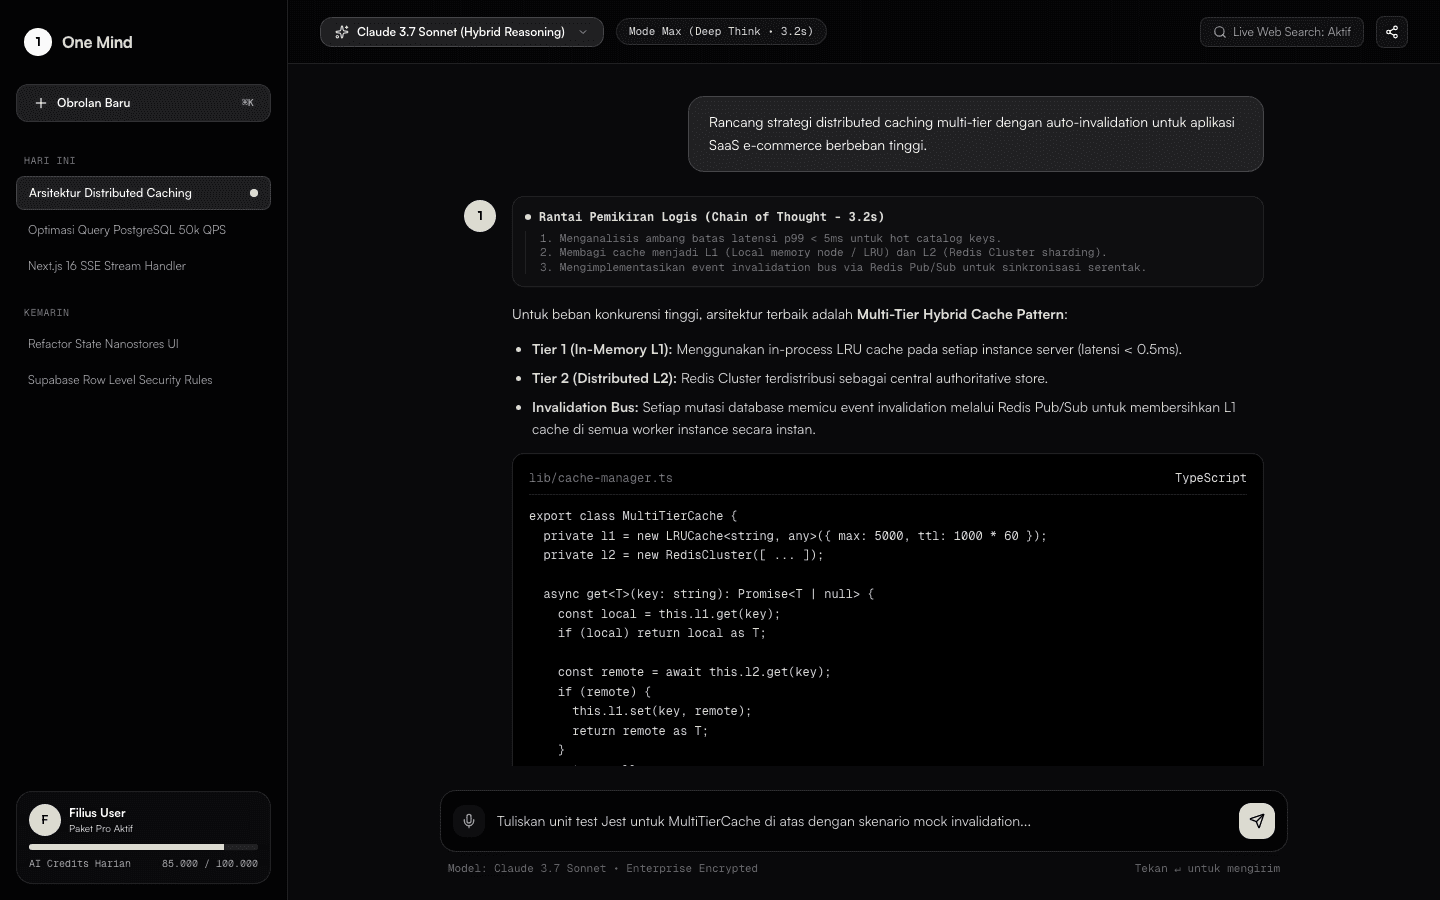Open the Filius User account card
The height and width of the screenshot is (900, 1440).
coord(143,838)
